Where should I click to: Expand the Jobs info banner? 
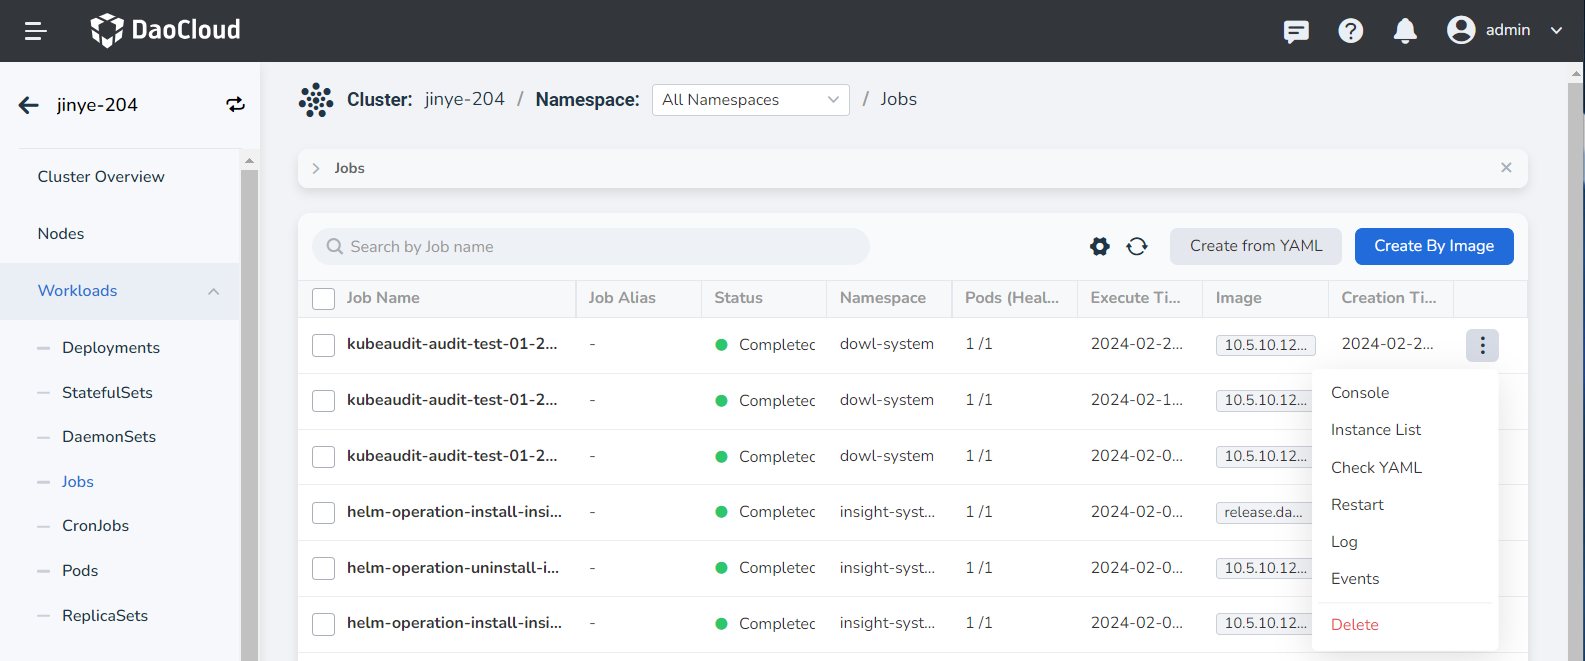pyautogui.click(x=316, y=168)
